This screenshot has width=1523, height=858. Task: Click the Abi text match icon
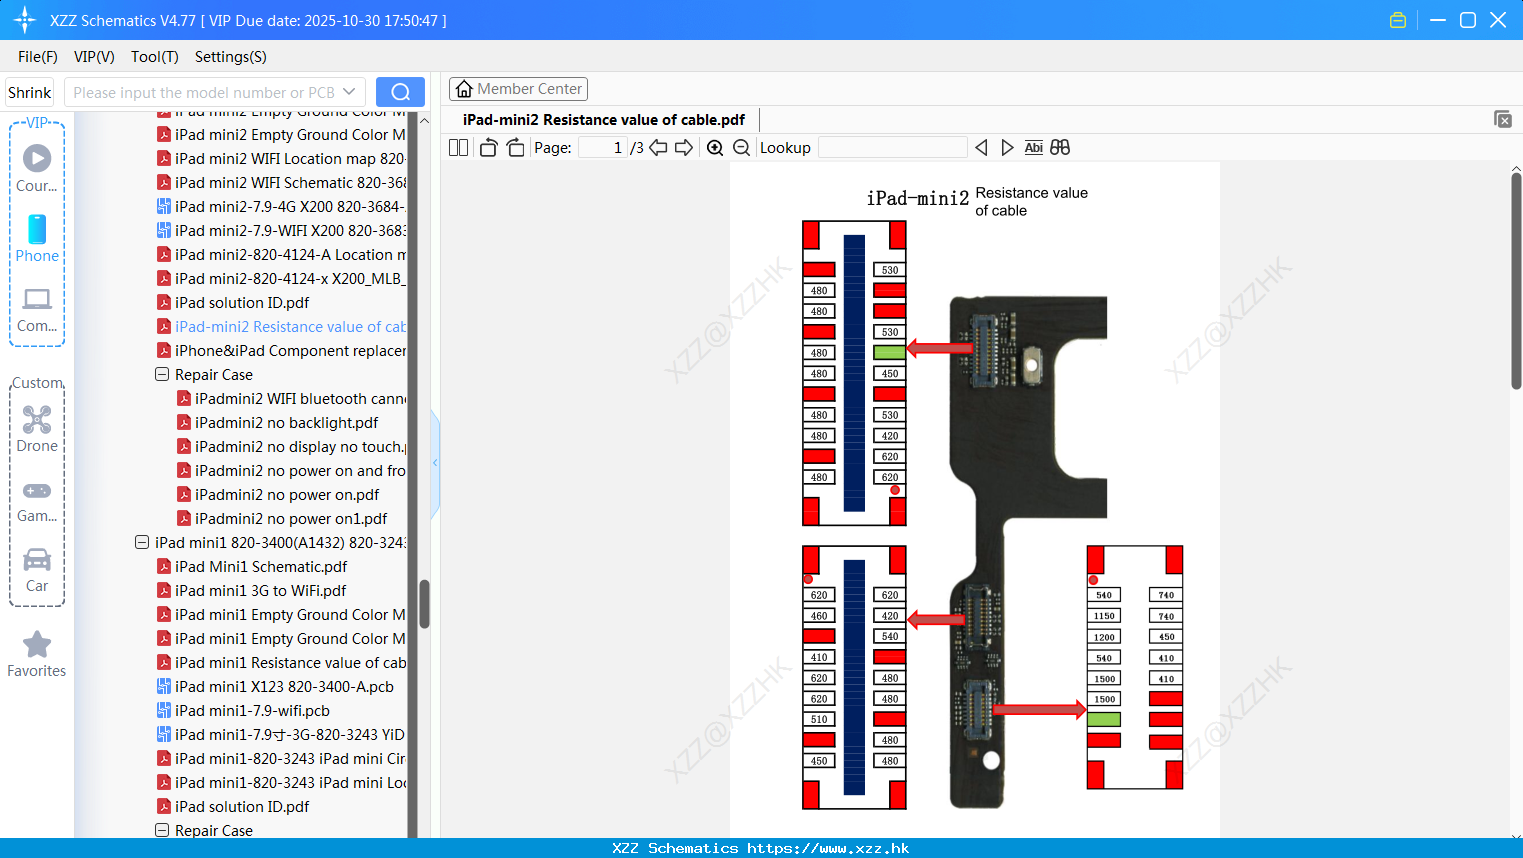click(x=1033, y=147)
